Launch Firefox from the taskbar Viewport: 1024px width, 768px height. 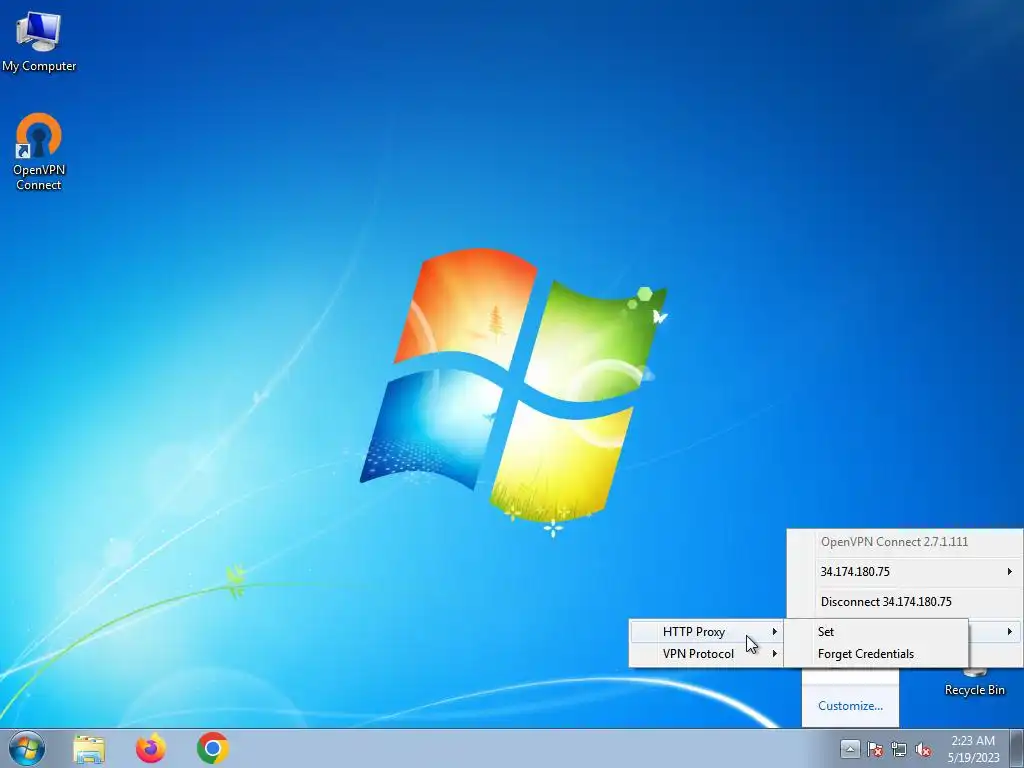[x=150, y=748]
